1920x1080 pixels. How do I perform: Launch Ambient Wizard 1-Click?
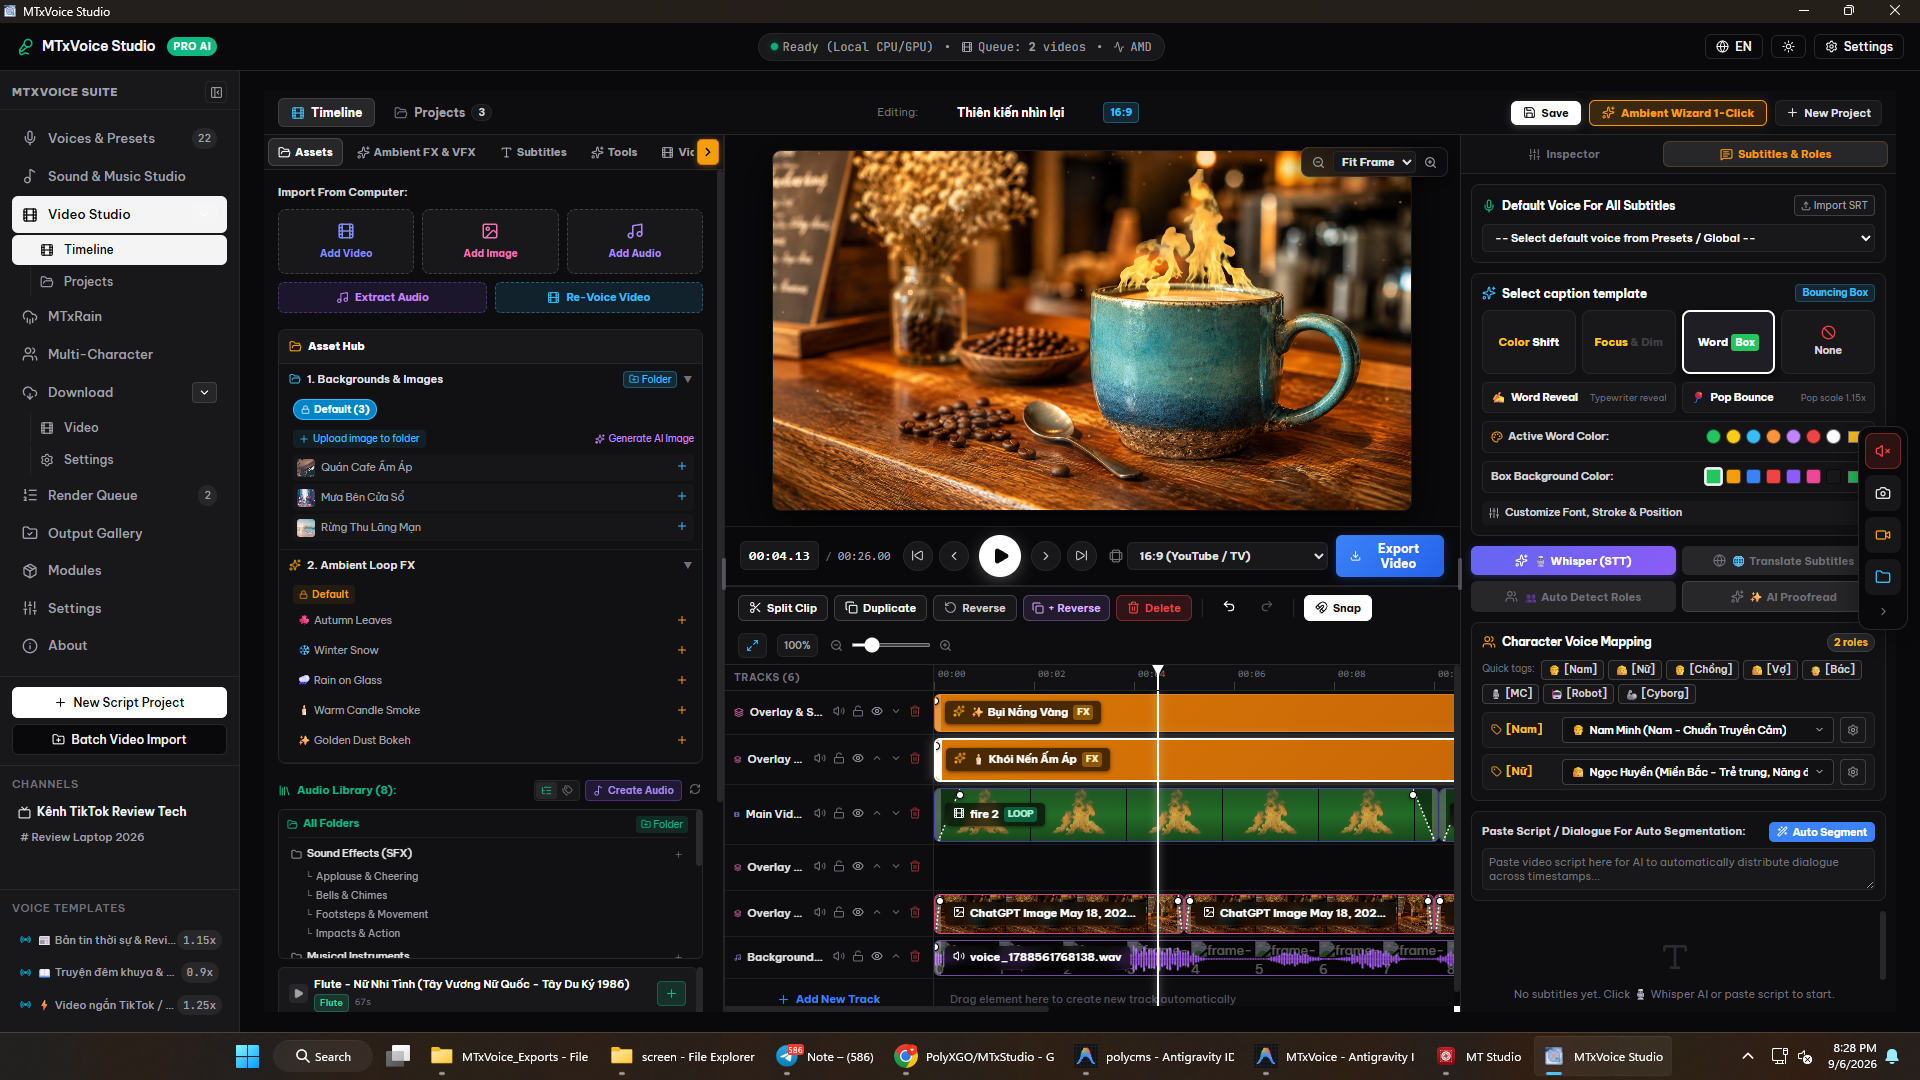tap(1677, 113)
